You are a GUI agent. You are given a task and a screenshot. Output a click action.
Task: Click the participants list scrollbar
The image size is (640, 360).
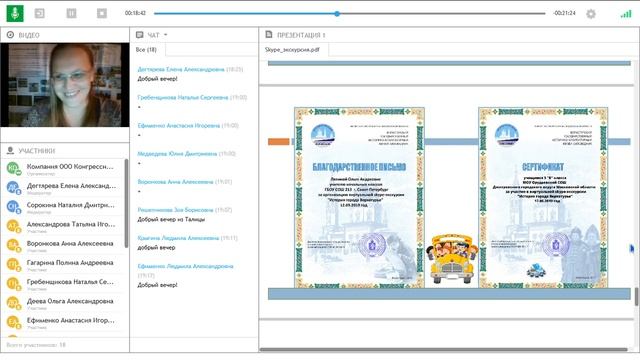(126, 203)
